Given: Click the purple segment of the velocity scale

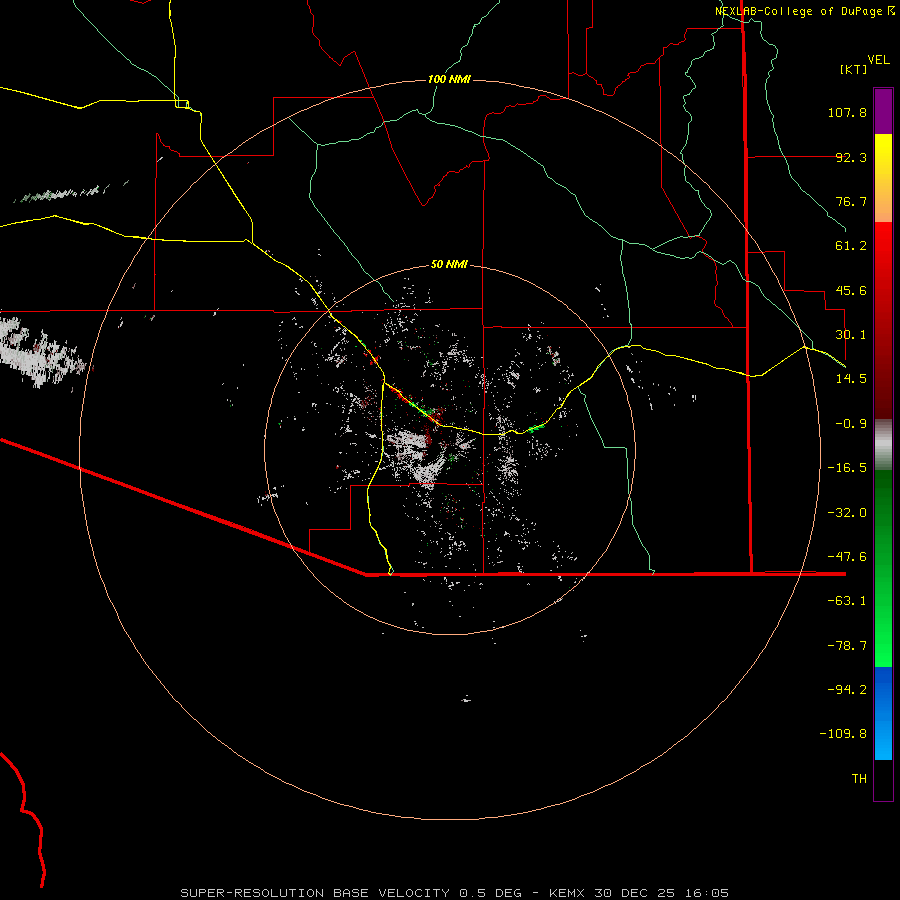Looking at the screenshot, I should point(883,111).
